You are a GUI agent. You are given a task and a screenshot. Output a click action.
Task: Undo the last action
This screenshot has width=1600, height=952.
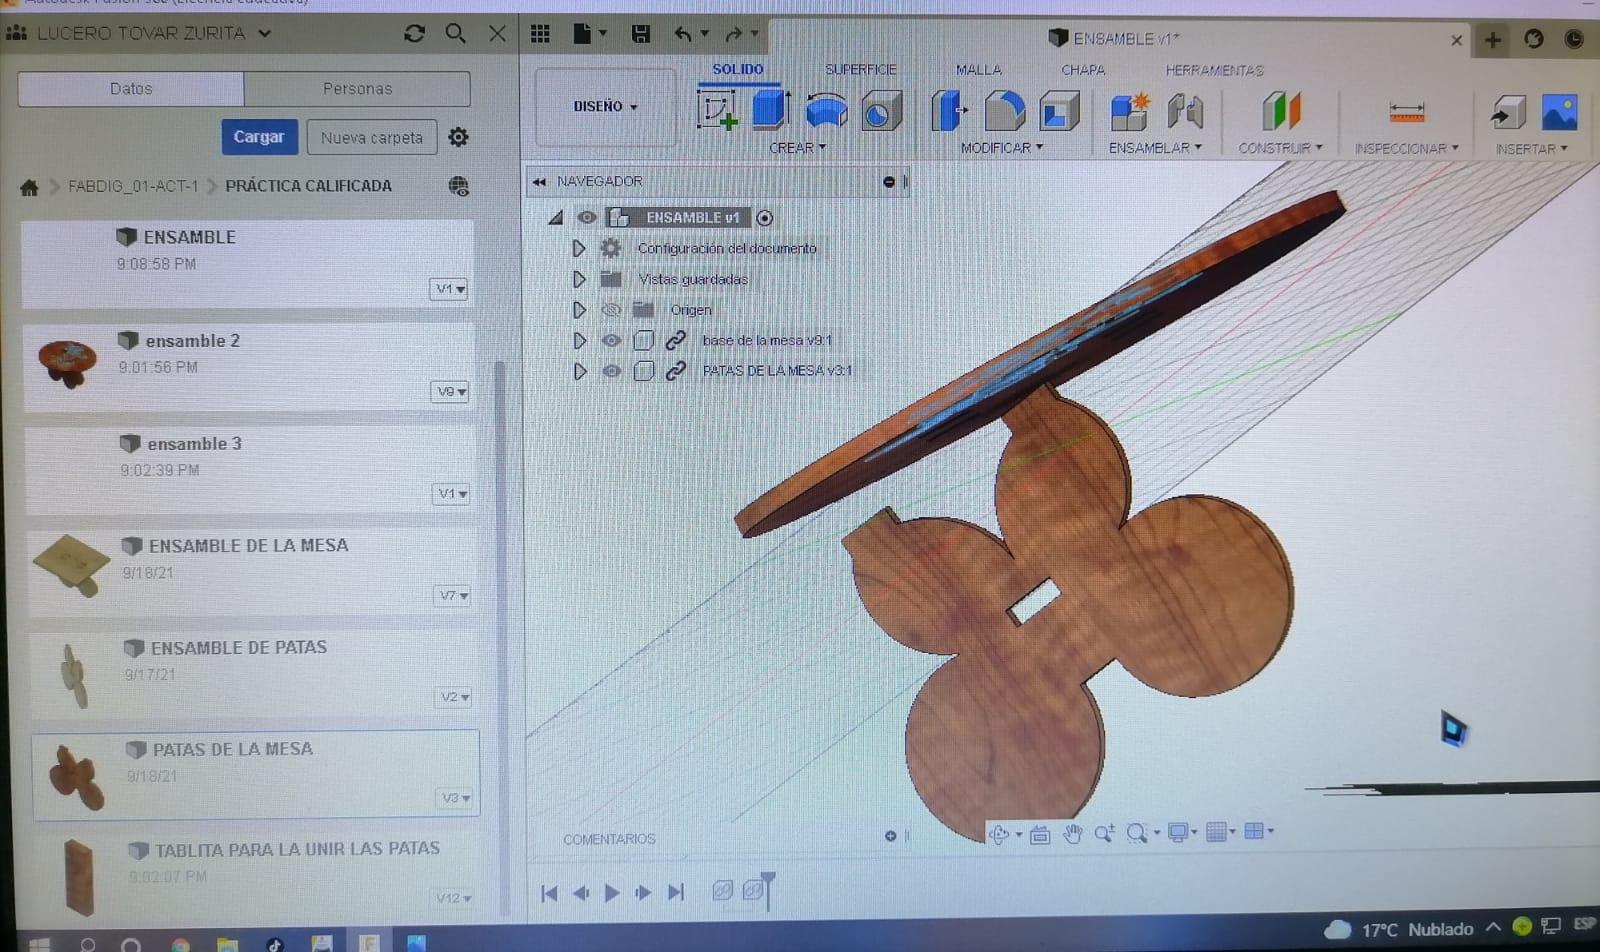(683, 35)
